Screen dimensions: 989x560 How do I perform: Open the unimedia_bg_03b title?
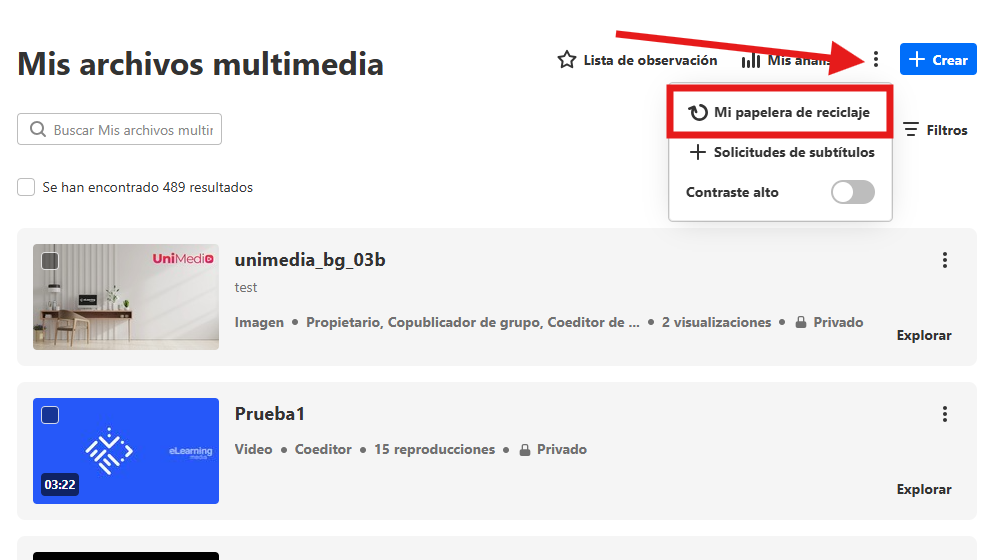310,260
